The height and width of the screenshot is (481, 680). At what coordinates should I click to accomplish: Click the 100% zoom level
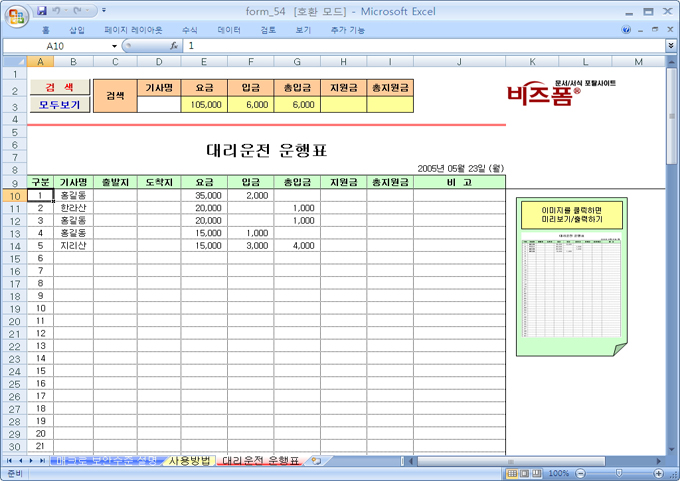pos(559,473)
